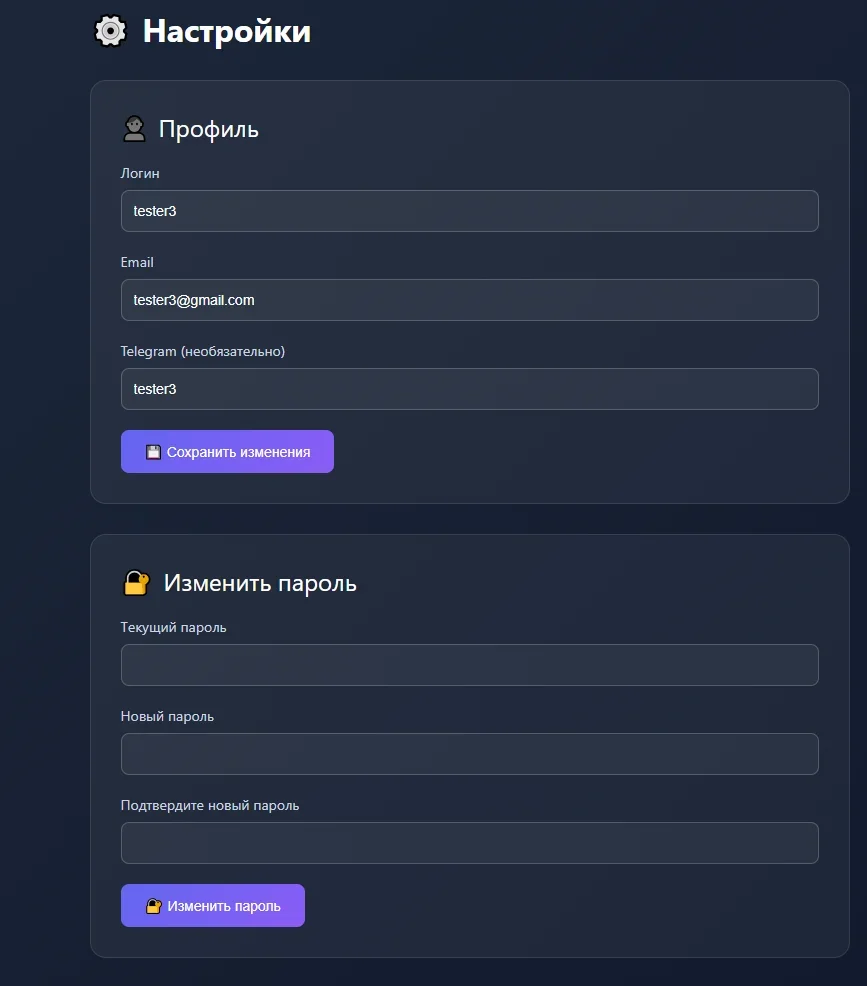The height and width of the screenshot is (986, 867).
Task: Click the Новый пароль label text
Action: (x=167, y=716)
